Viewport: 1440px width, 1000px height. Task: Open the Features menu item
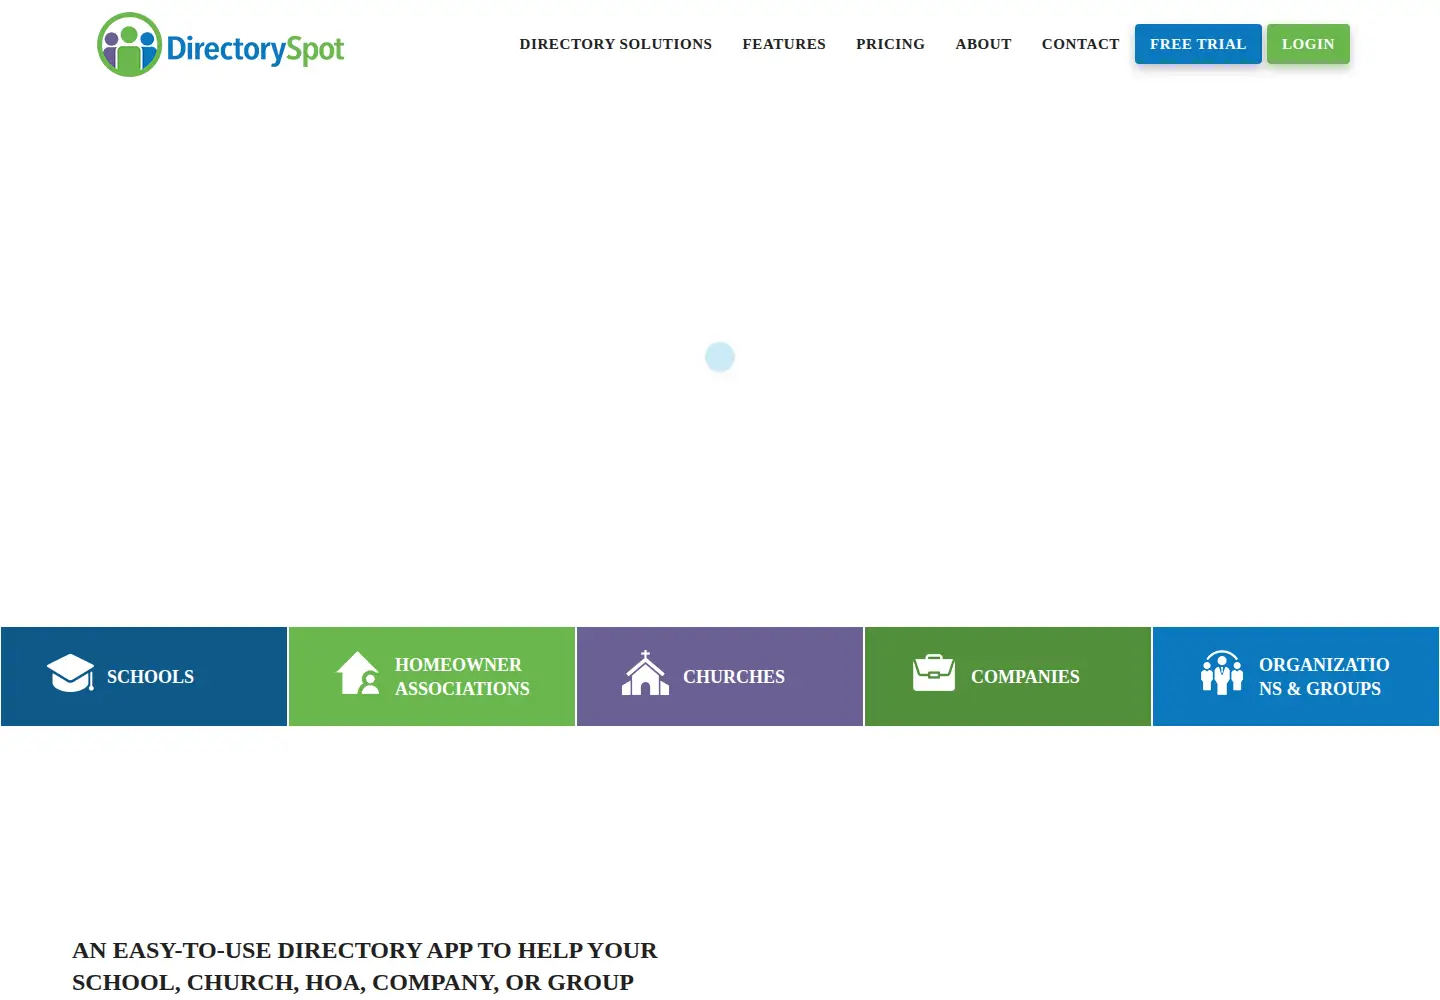pyautogui.click(x=784, y=44)
